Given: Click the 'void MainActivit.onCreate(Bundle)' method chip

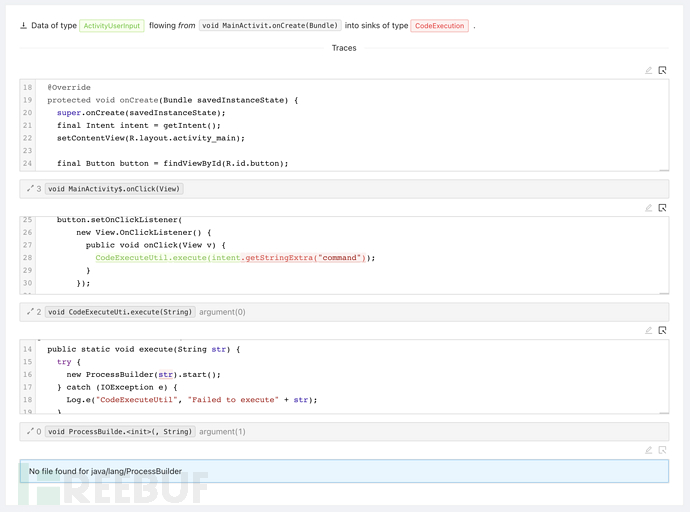Looking at the screenshot, I should (x=270, y=25).
